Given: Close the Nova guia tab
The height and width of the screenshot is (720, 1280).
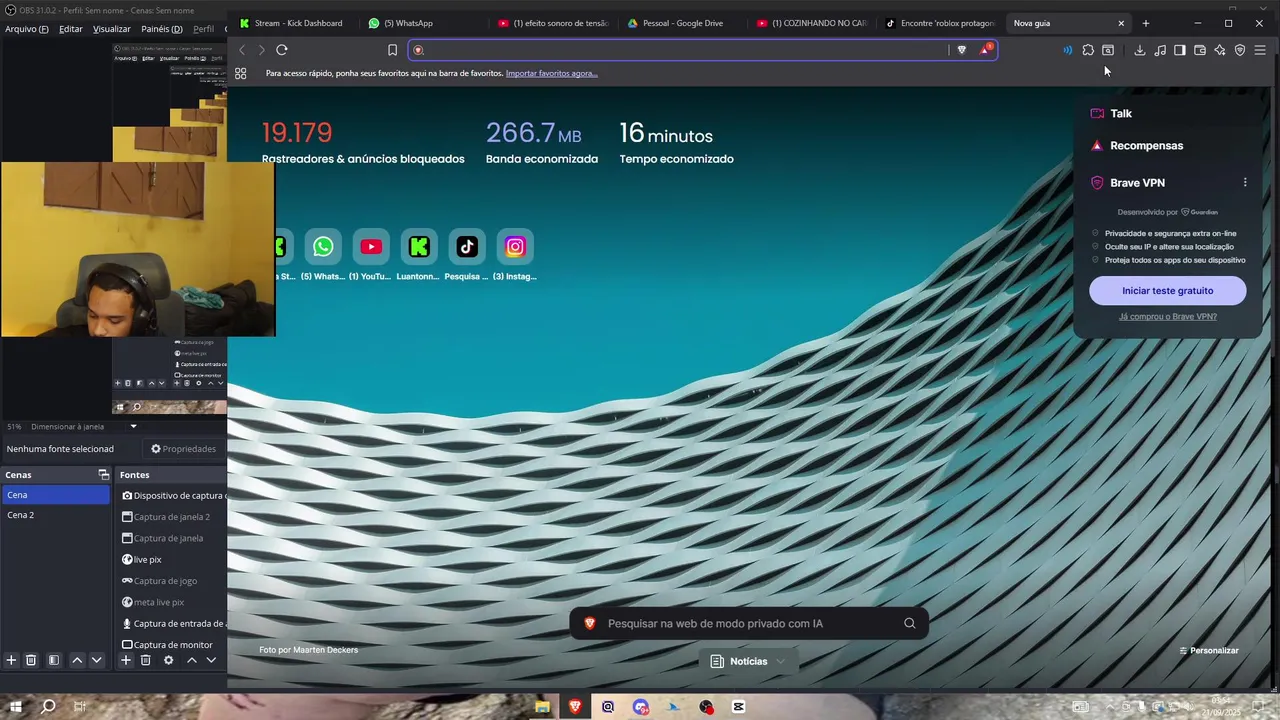Looking at the screenshot, I should point(1121,23).
